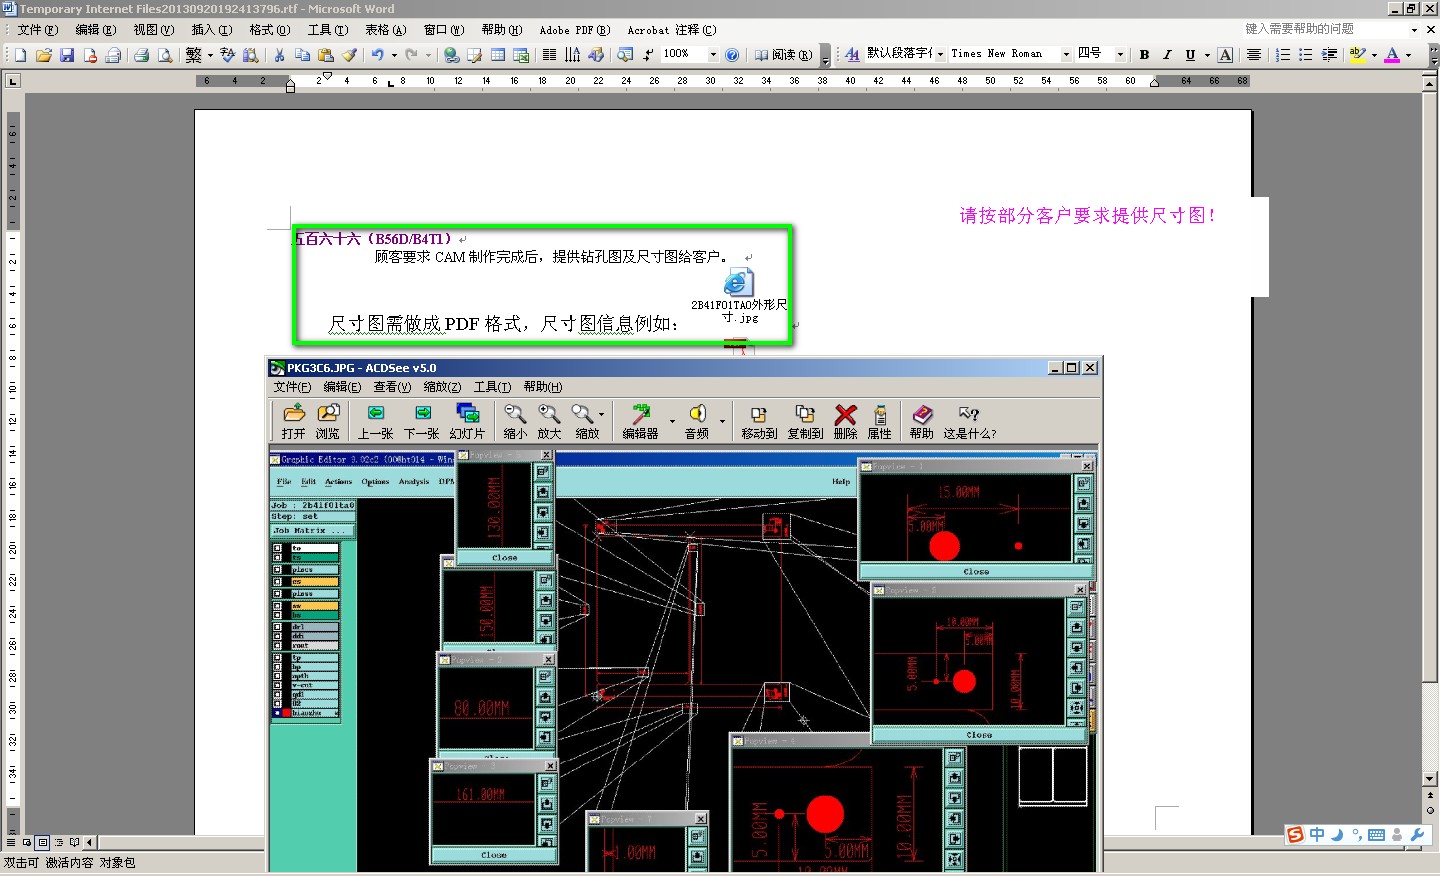The width and height of the screenshot is (1440, 876).
Task: Toggle Bold formatting
Action: 1144,55
